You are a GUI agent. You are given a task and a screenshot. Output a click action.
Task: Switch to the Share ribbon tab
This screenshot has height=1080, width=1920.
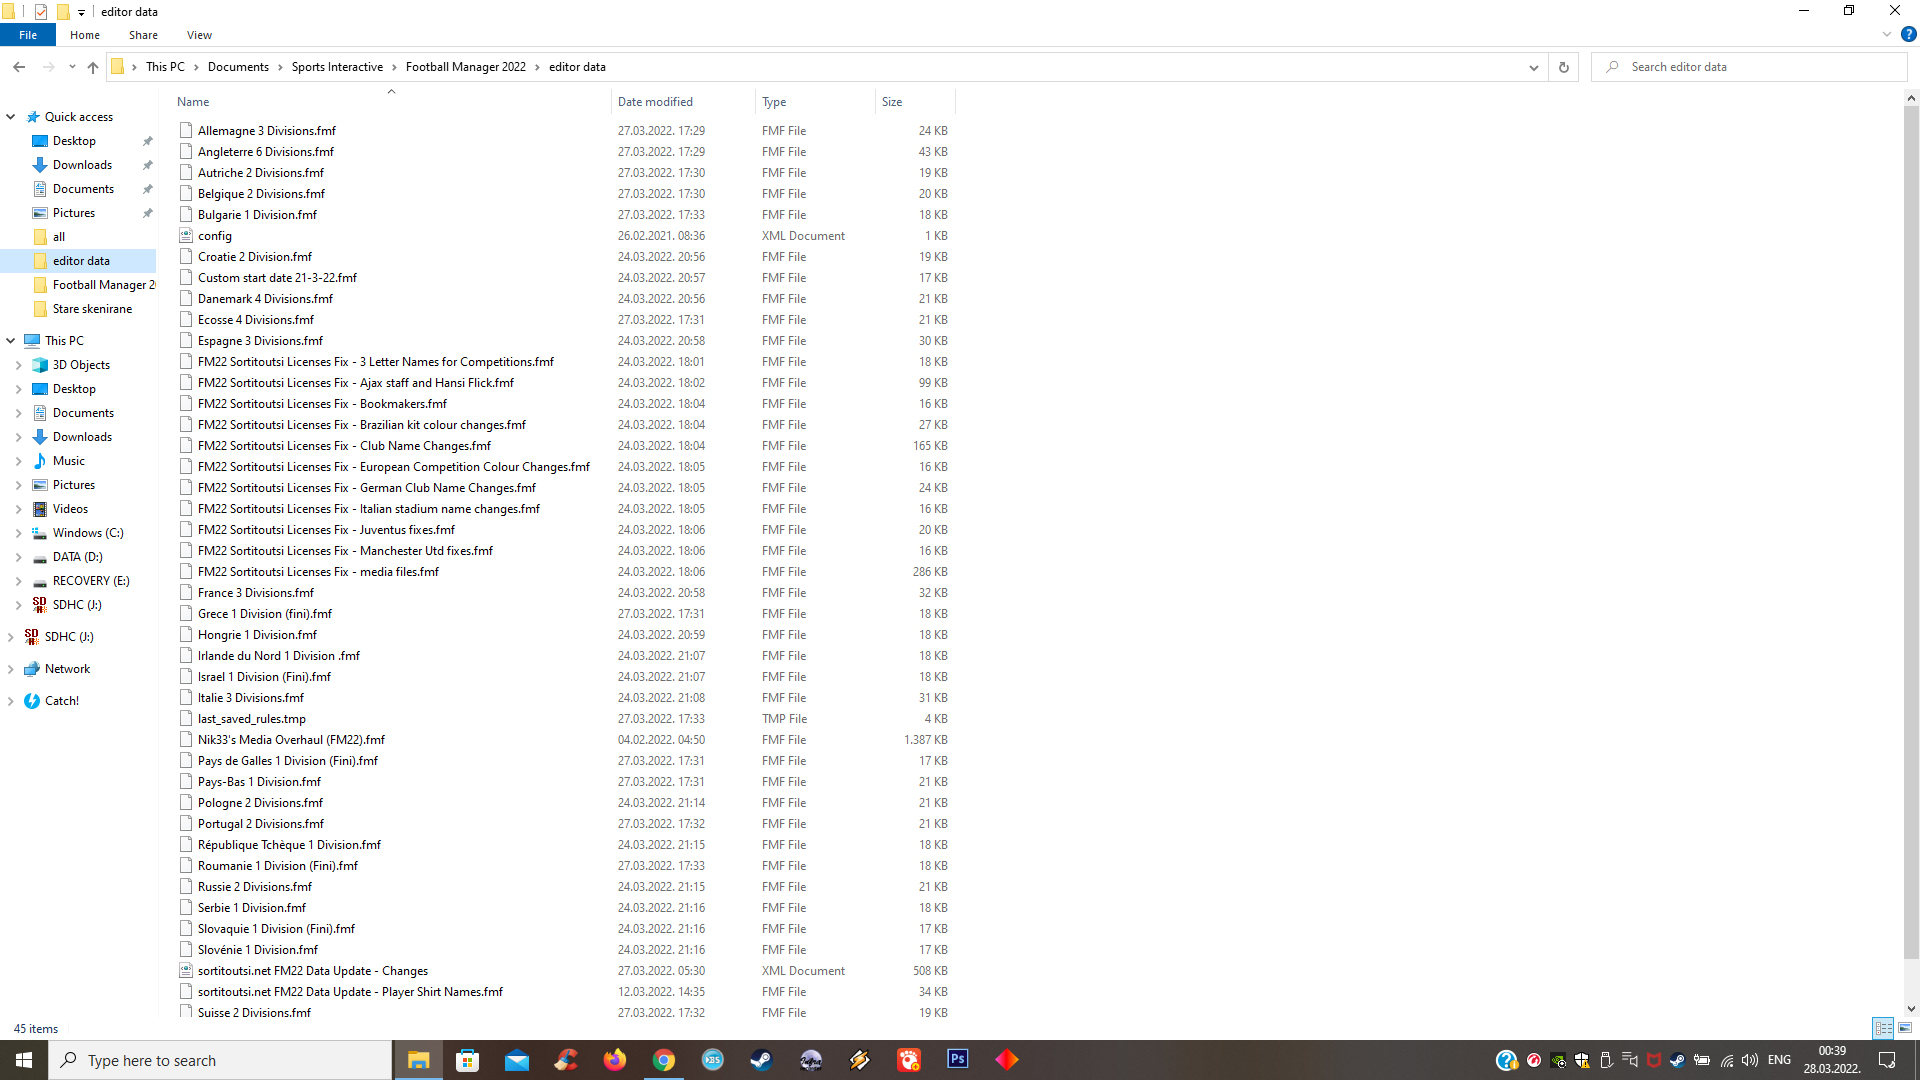(x=143, y=35)
